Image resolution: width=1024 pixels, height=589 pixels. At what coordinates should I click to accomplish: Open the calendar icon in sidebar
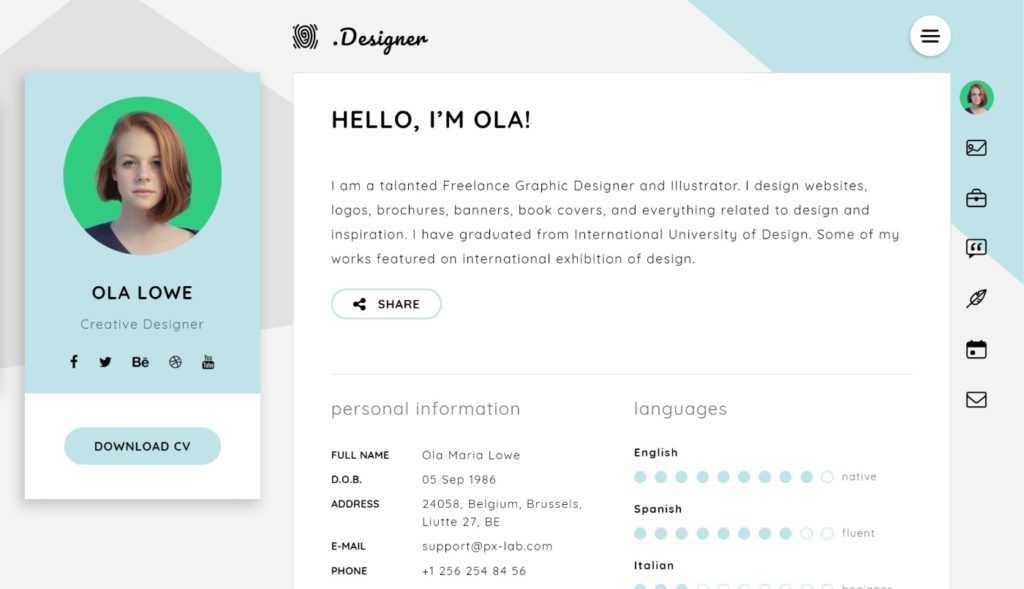pyautogui.click(x=976, y=349)
